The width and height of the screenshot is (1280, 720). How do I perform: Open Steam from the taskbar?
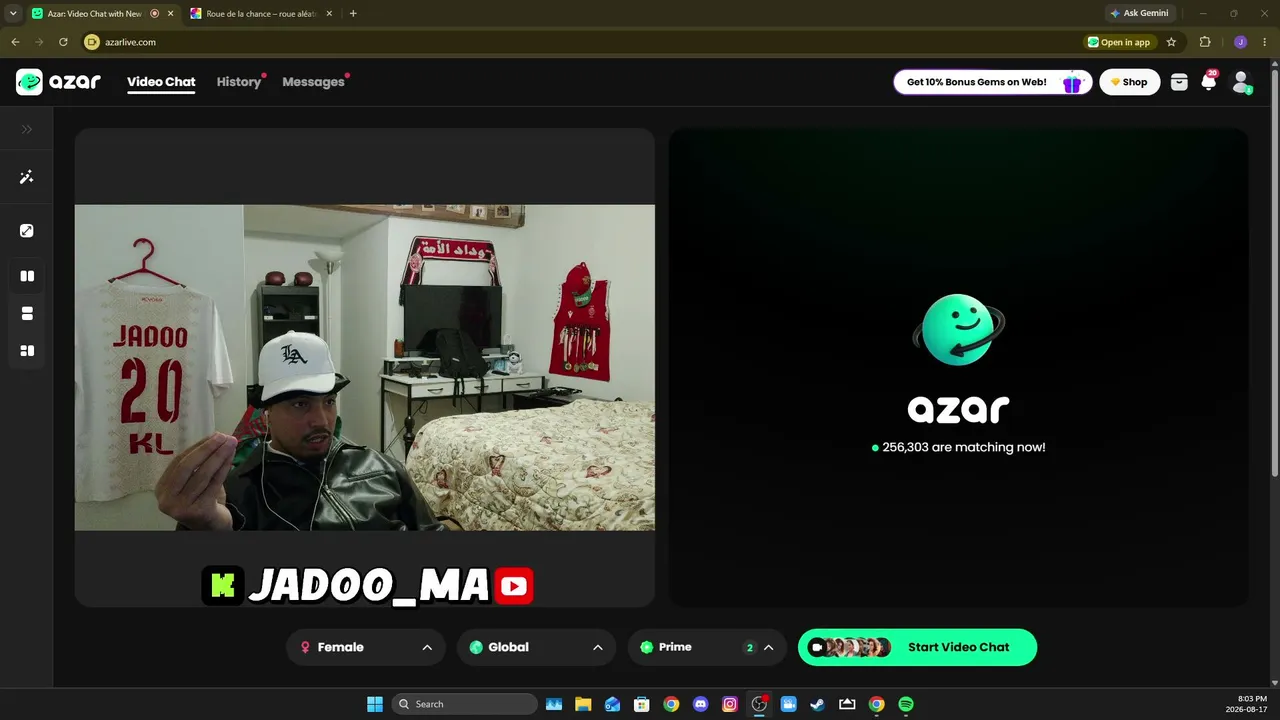818,704
